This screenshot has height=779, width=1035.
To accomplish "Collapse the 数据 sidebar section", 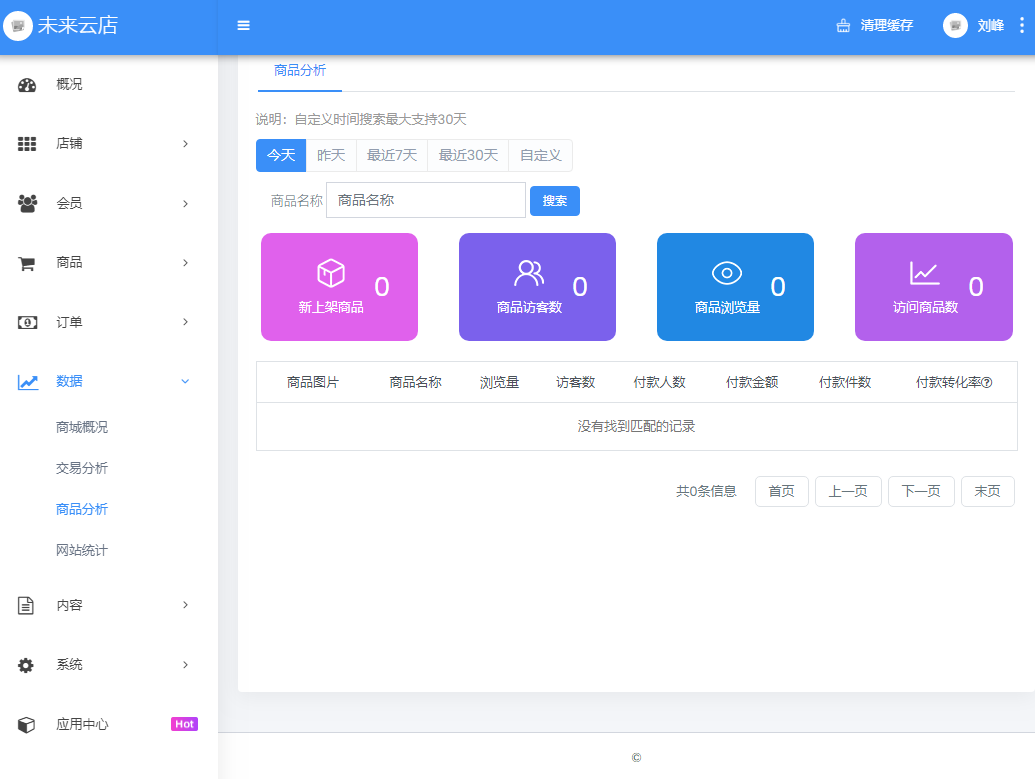I will 185,381.
